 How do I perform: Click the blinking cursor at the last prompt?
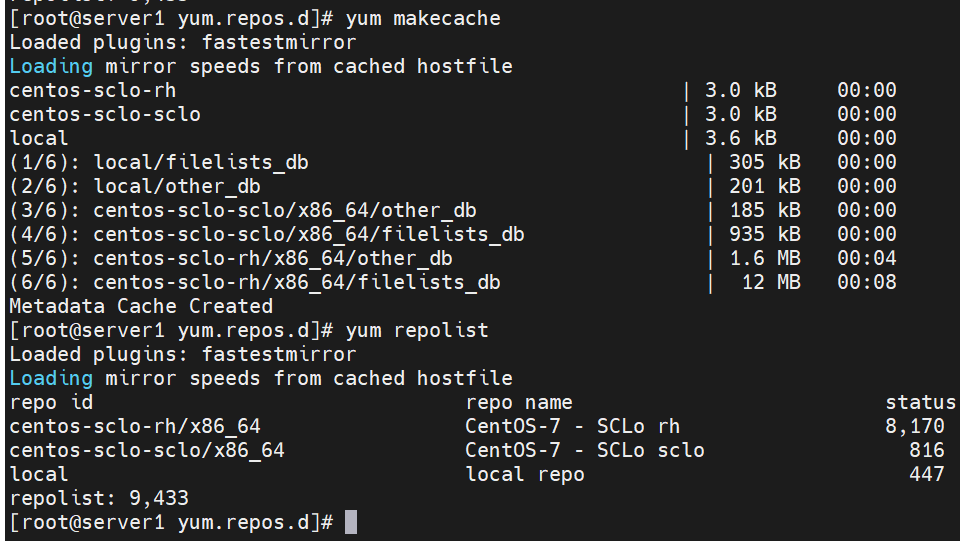coord(351,522)
